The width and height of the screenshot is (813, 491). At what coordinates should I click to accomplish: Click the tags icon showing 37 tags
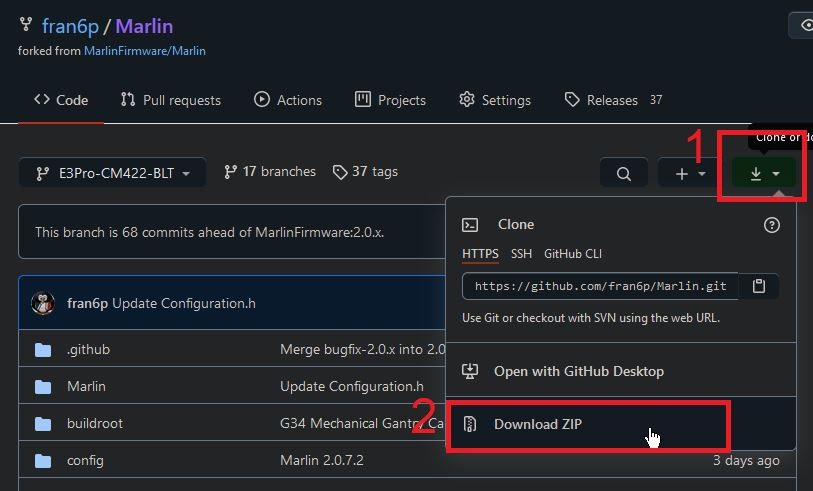(340, 172)
